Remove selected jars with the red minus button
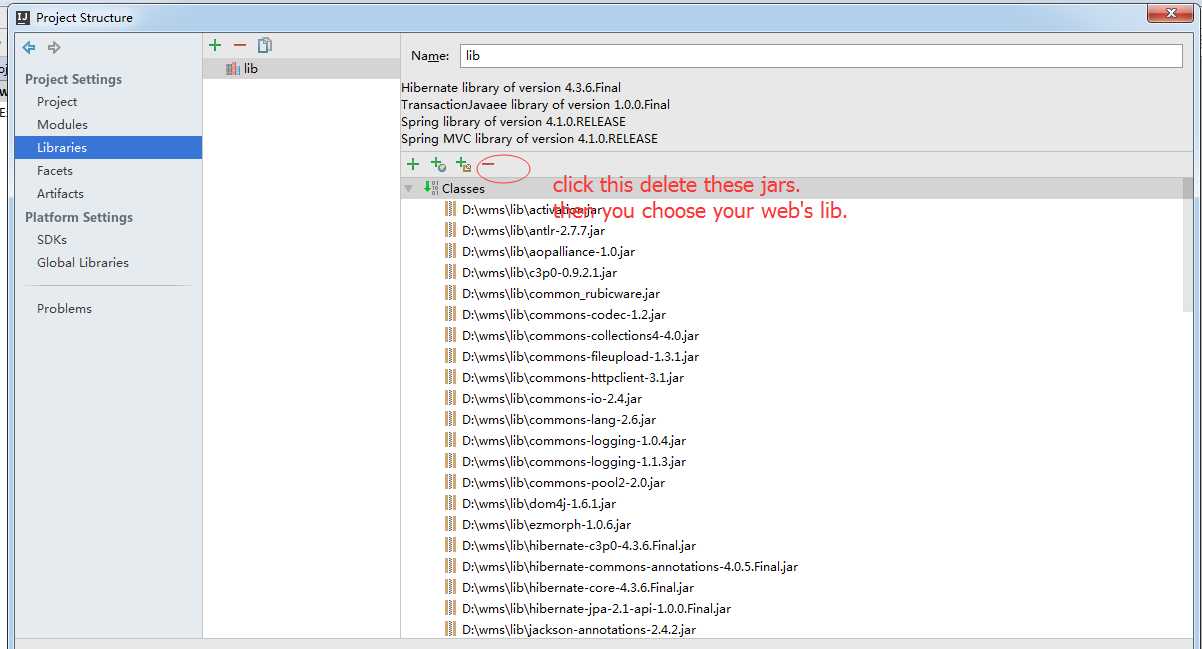Screen dimensions: 1202x649 [x=488, y=164]
